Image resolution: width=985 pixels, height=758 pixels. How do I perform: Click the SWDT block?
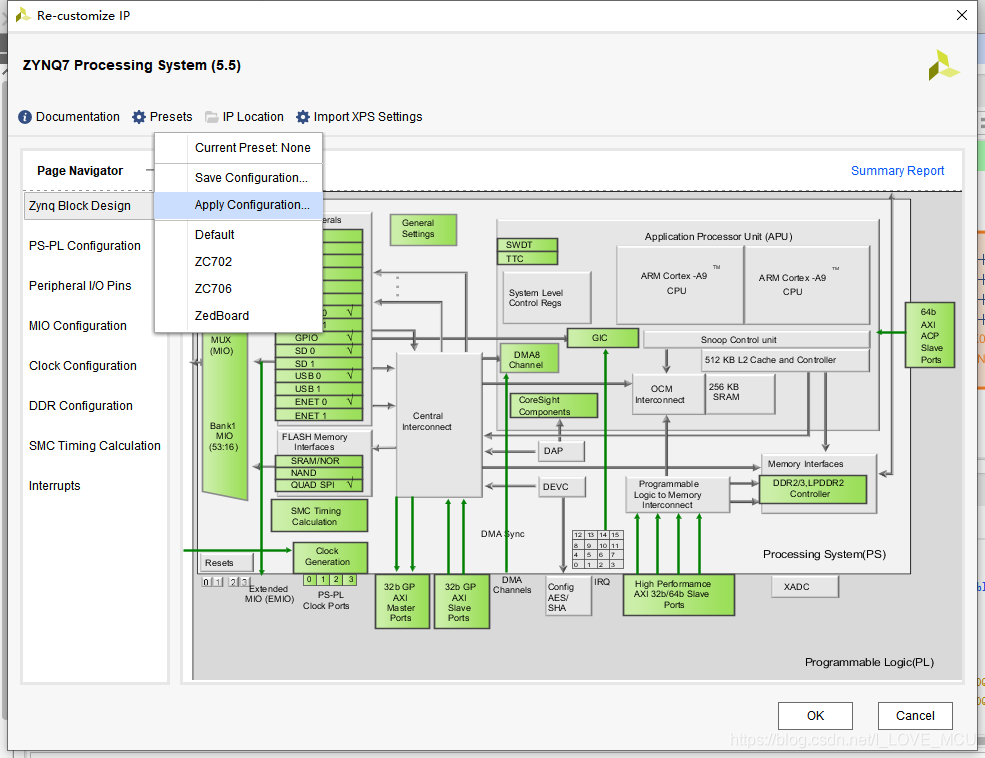pos(527,244)
